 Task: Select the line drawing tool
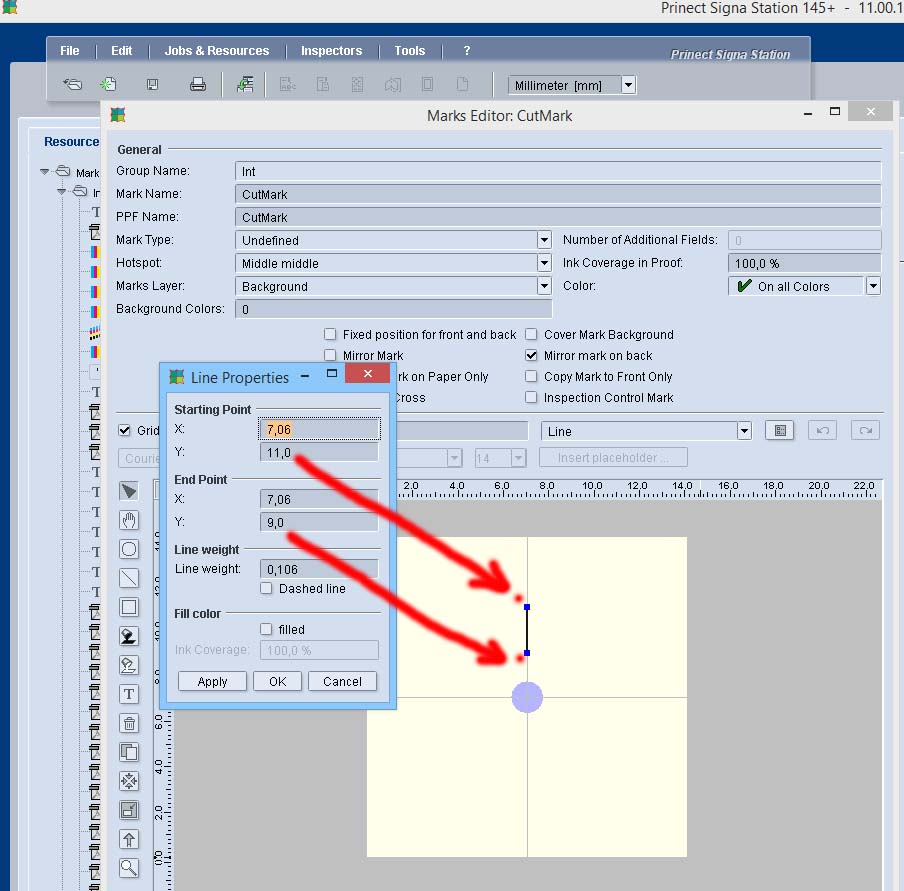click(x=129, y=578)
